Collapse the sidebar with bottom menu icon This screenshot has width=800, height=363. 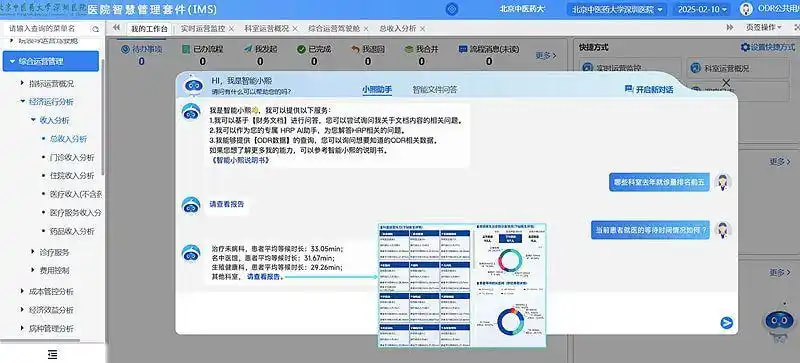[52, 354]
